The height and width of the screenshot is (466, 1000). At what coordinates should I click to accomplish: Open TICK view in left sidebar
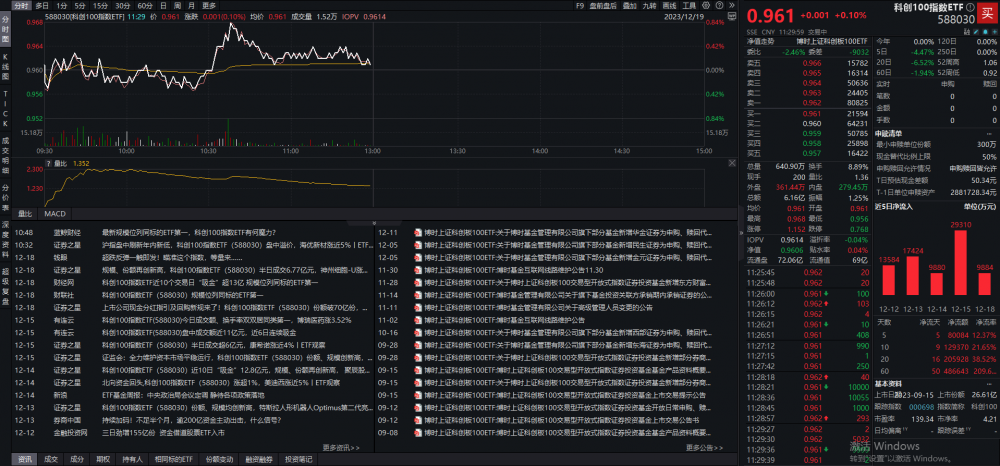click(5, 108)
